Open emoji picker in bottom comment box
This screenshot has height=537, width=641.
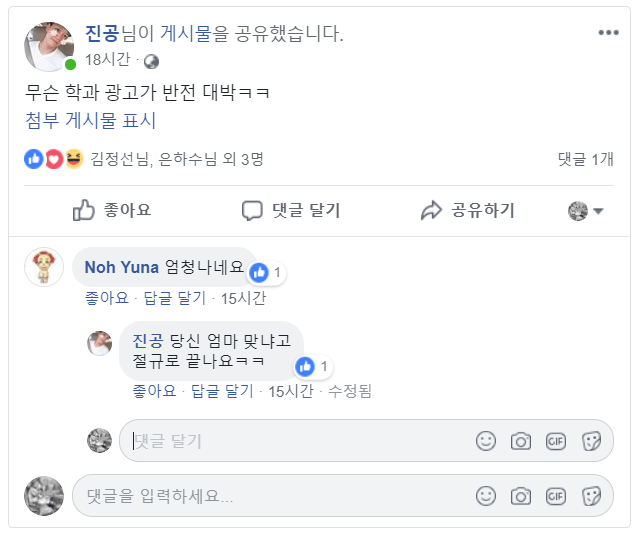486,495
